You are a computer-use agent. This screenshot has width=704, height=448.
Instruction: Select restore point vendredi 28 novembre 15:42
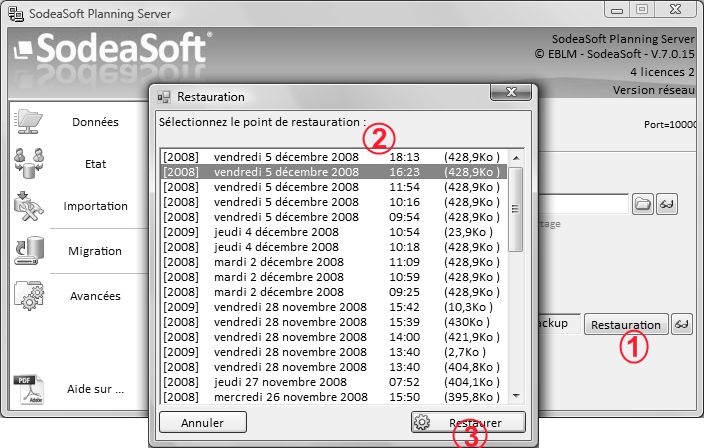point(334,307)
